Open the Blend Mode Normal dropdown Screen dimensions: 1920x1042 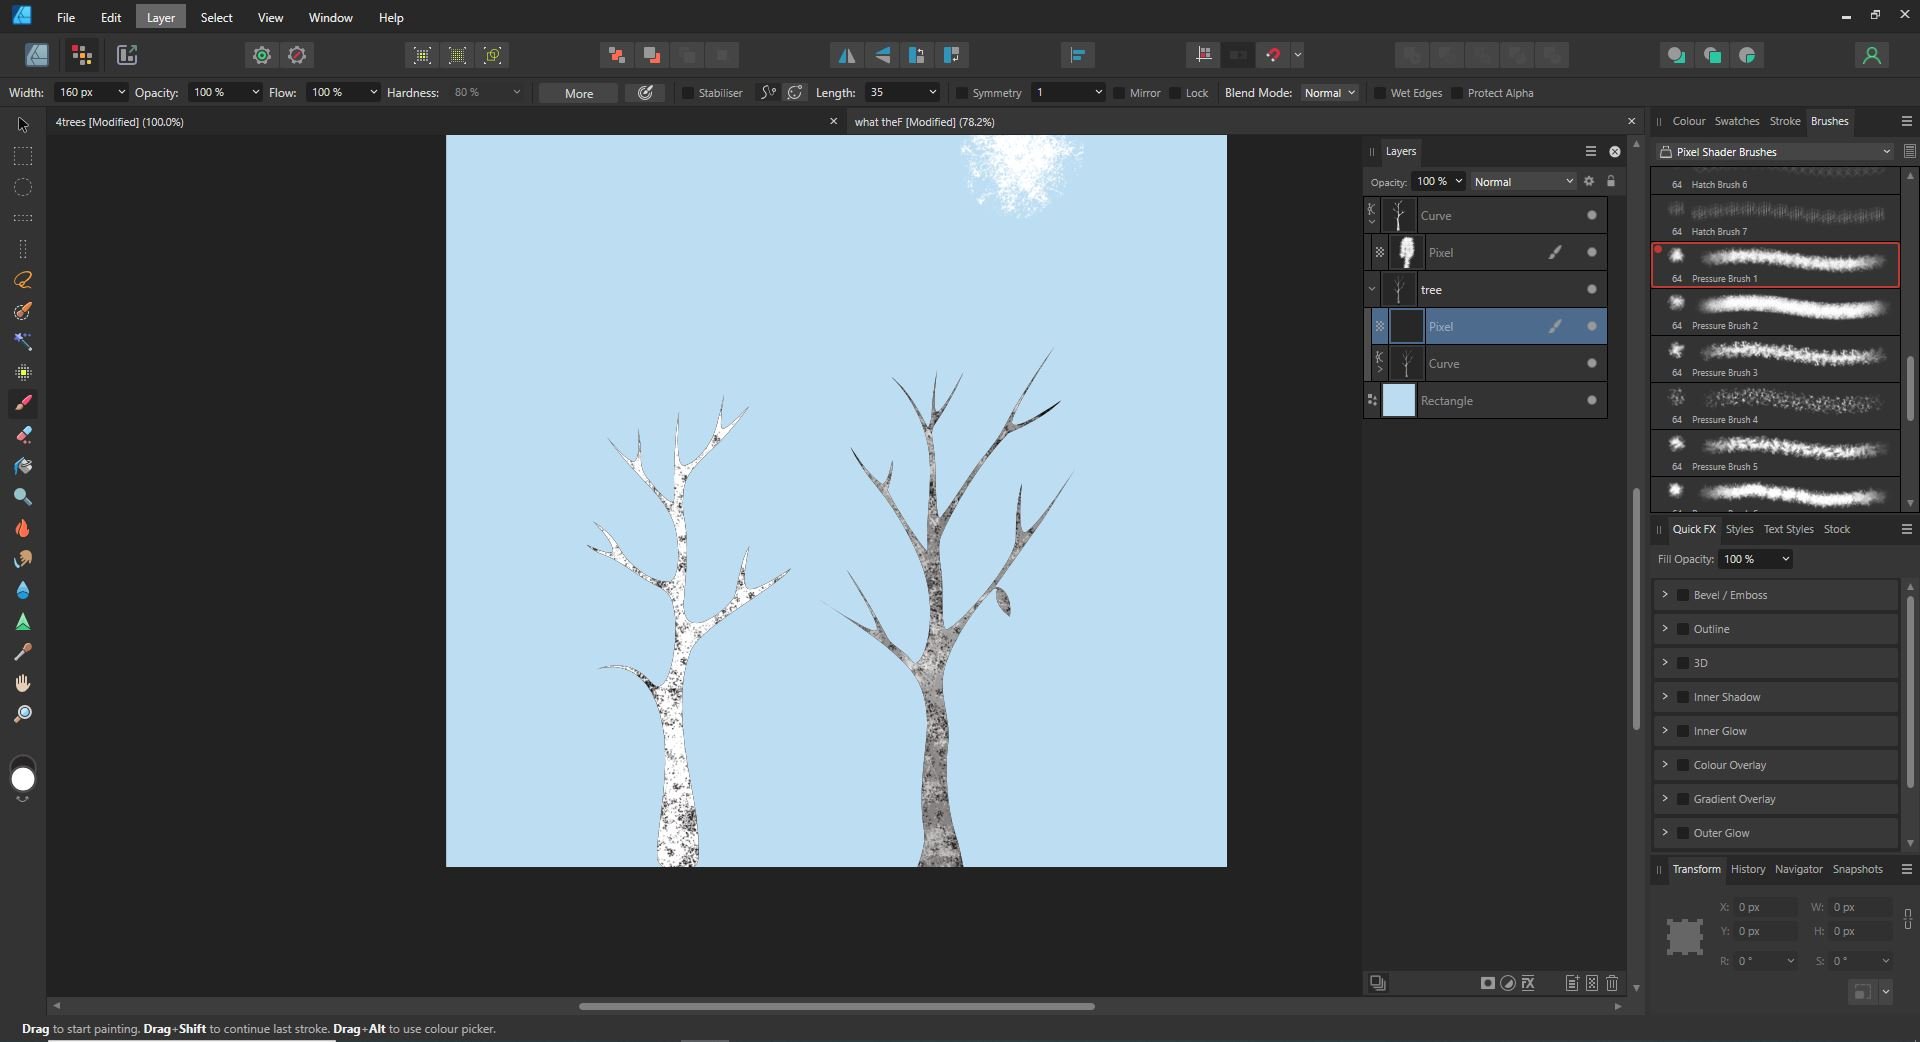pos(1329,93)
